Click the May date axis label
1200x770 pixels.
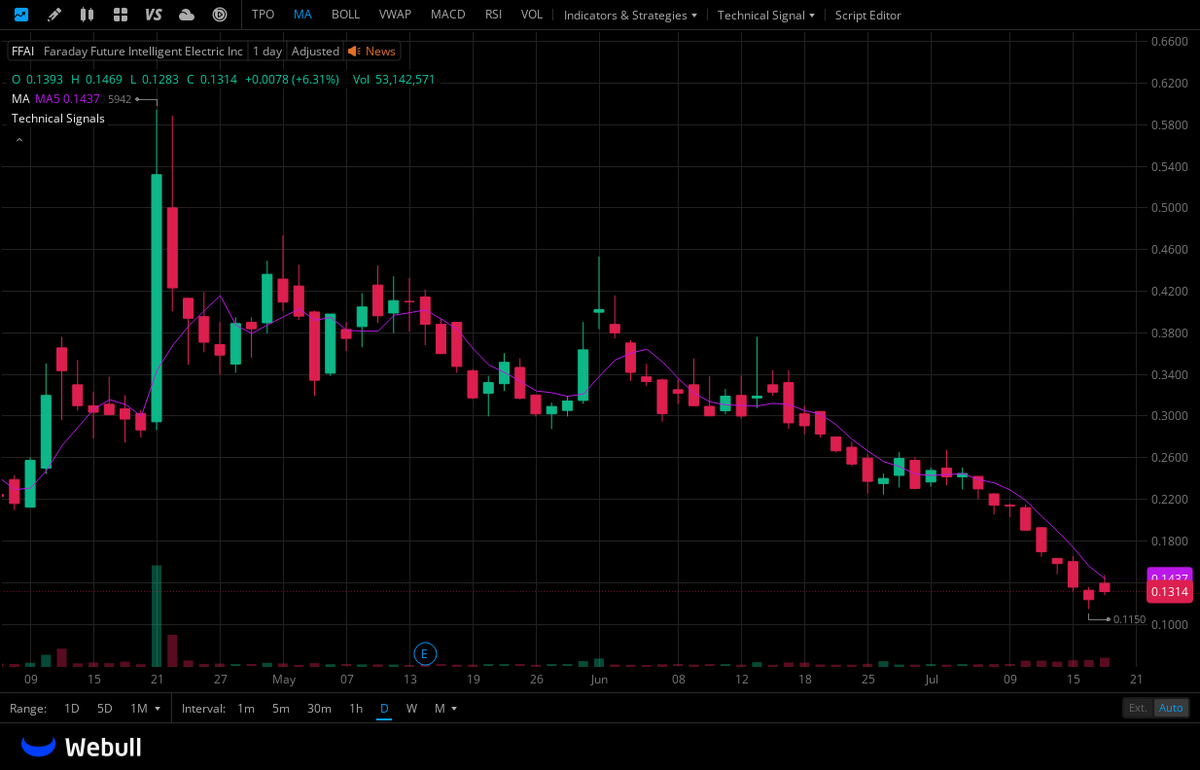click(x=283, y=680)
